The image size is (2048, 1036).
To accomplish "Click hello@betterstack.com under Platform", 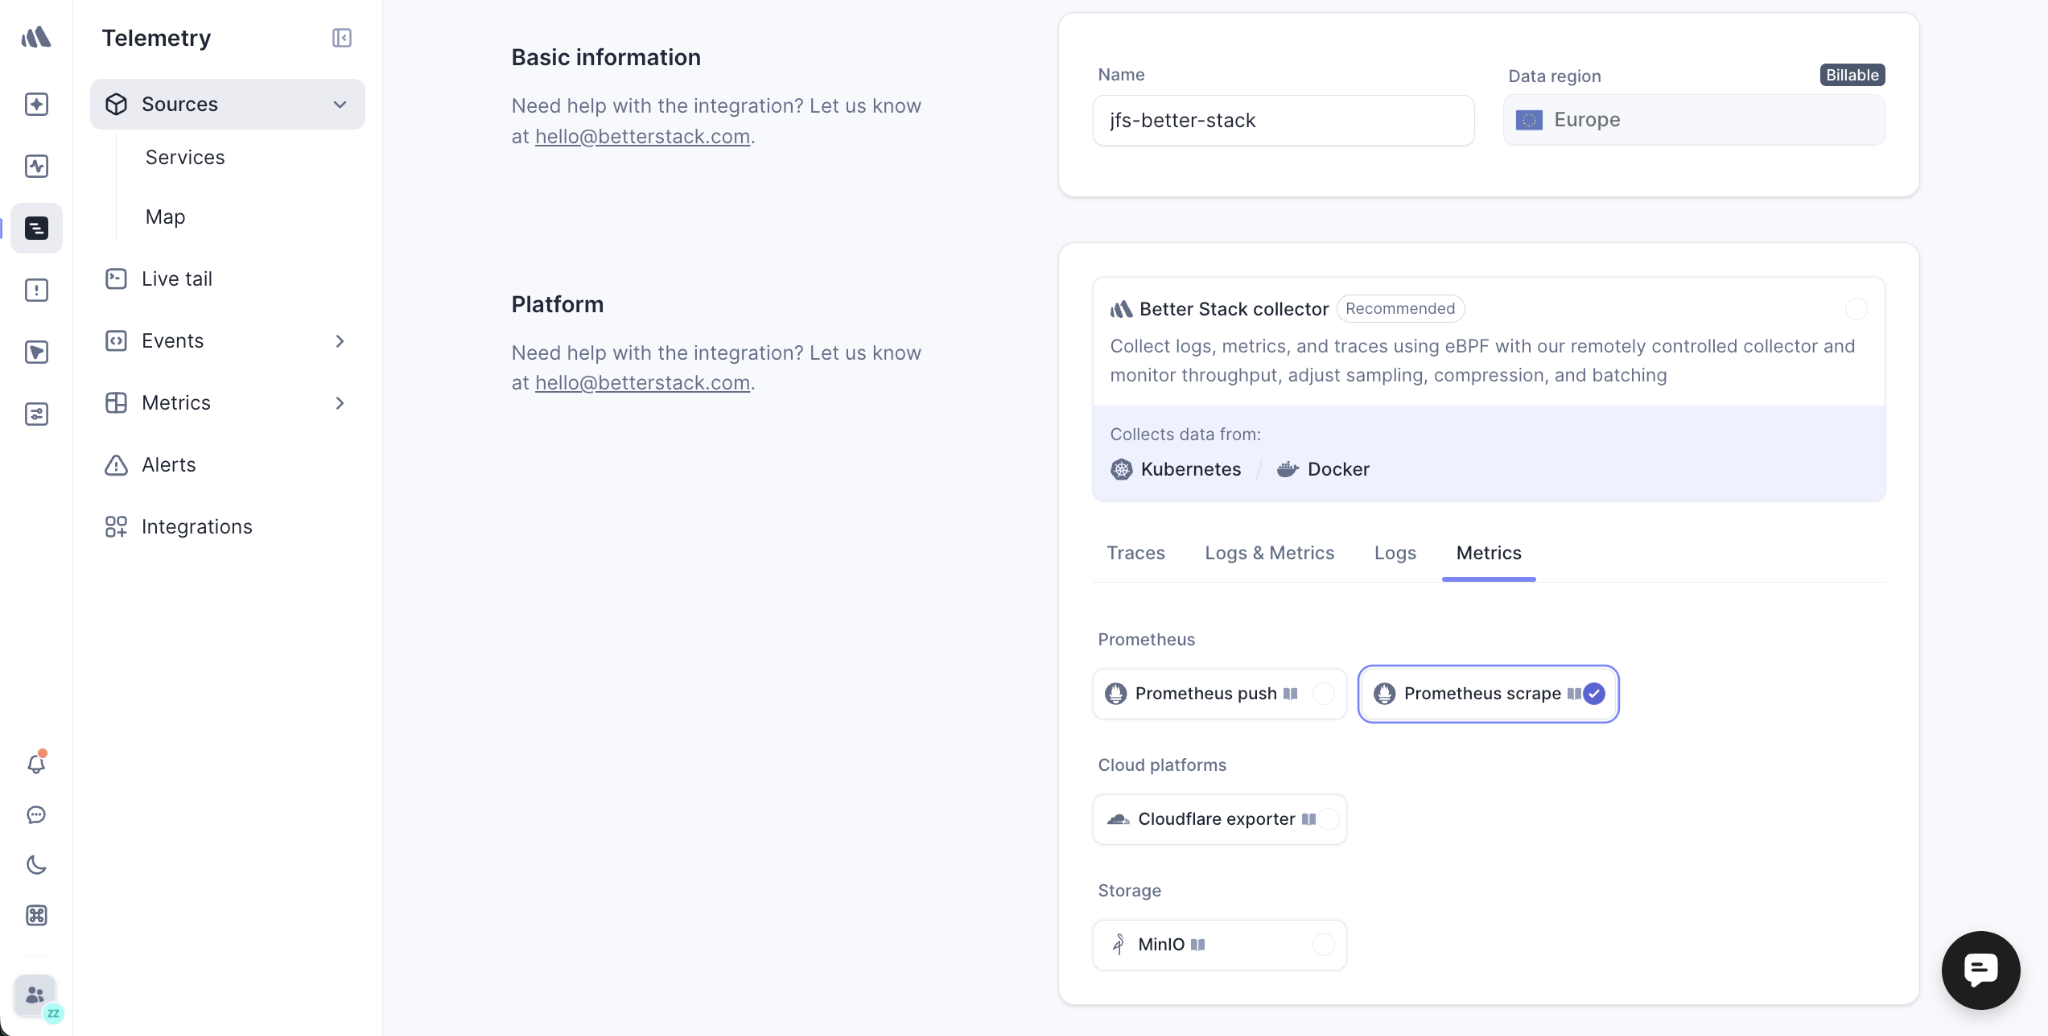I will (642, 383).
